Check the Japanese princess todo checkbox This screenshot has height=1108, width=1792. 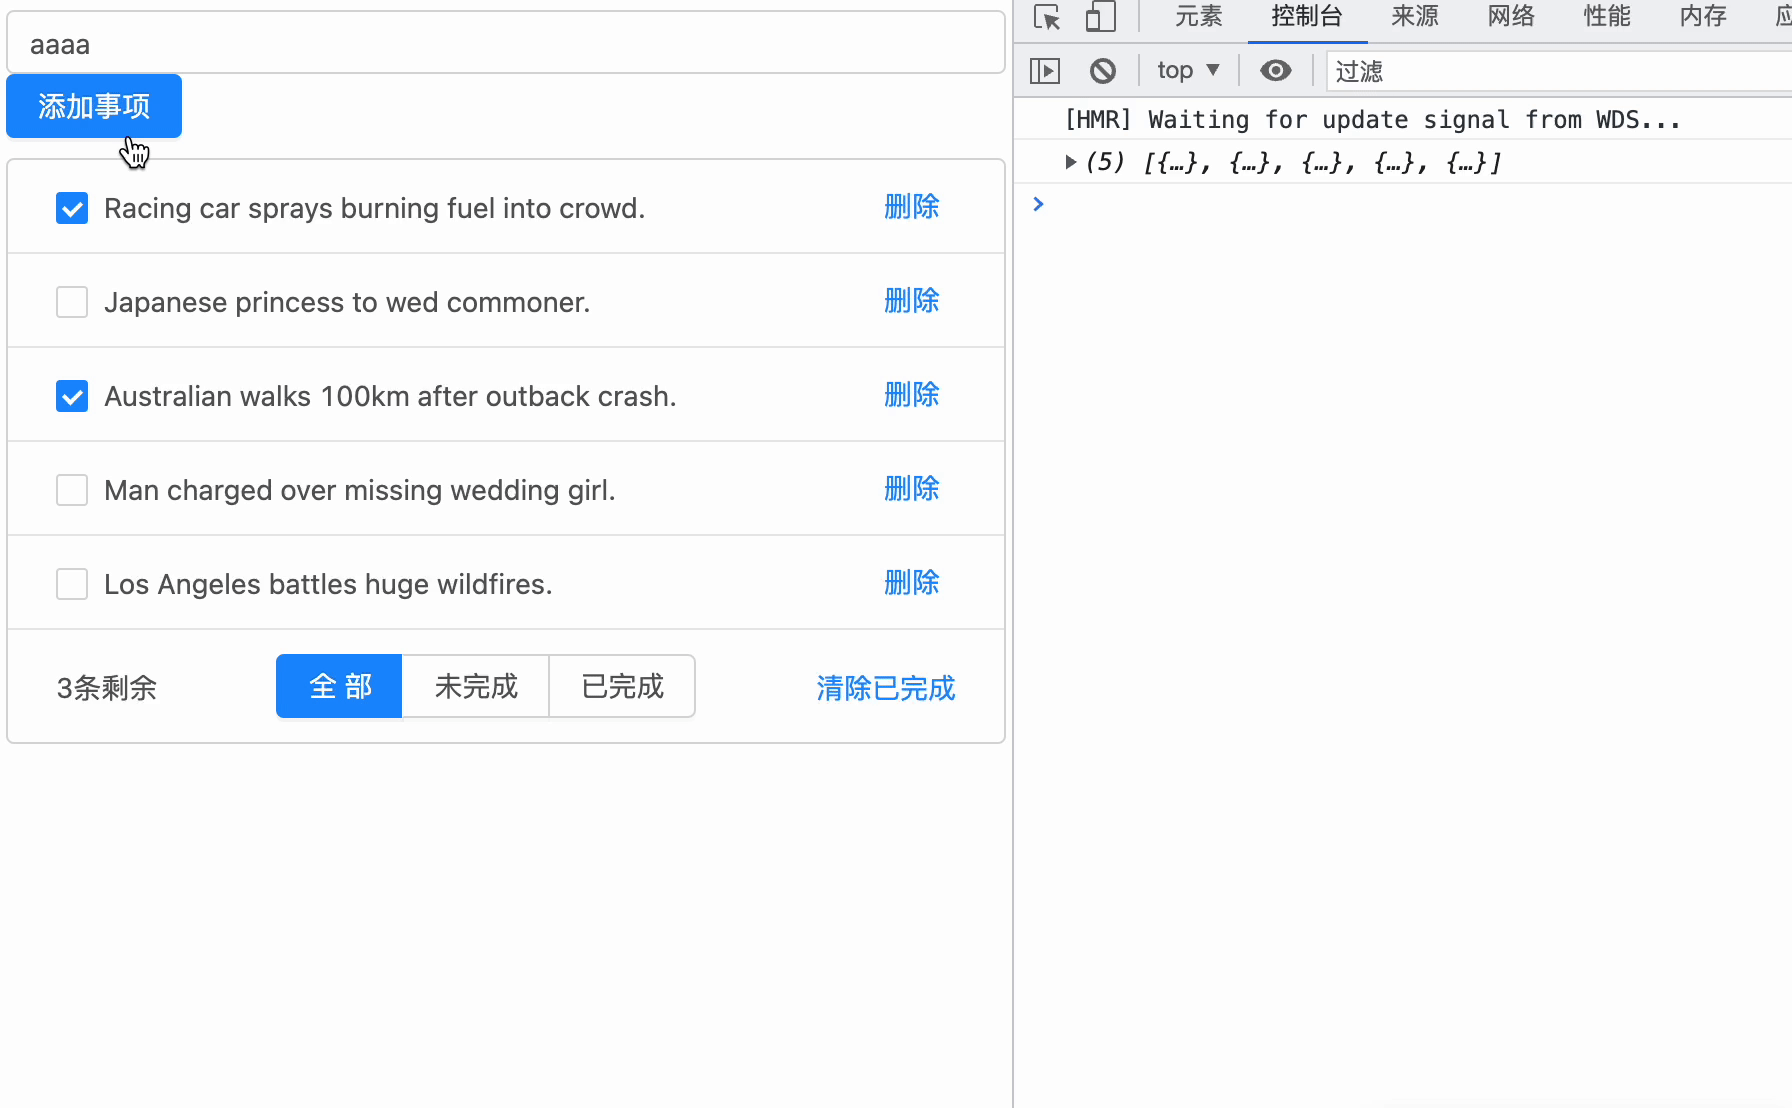pos(72,302)
